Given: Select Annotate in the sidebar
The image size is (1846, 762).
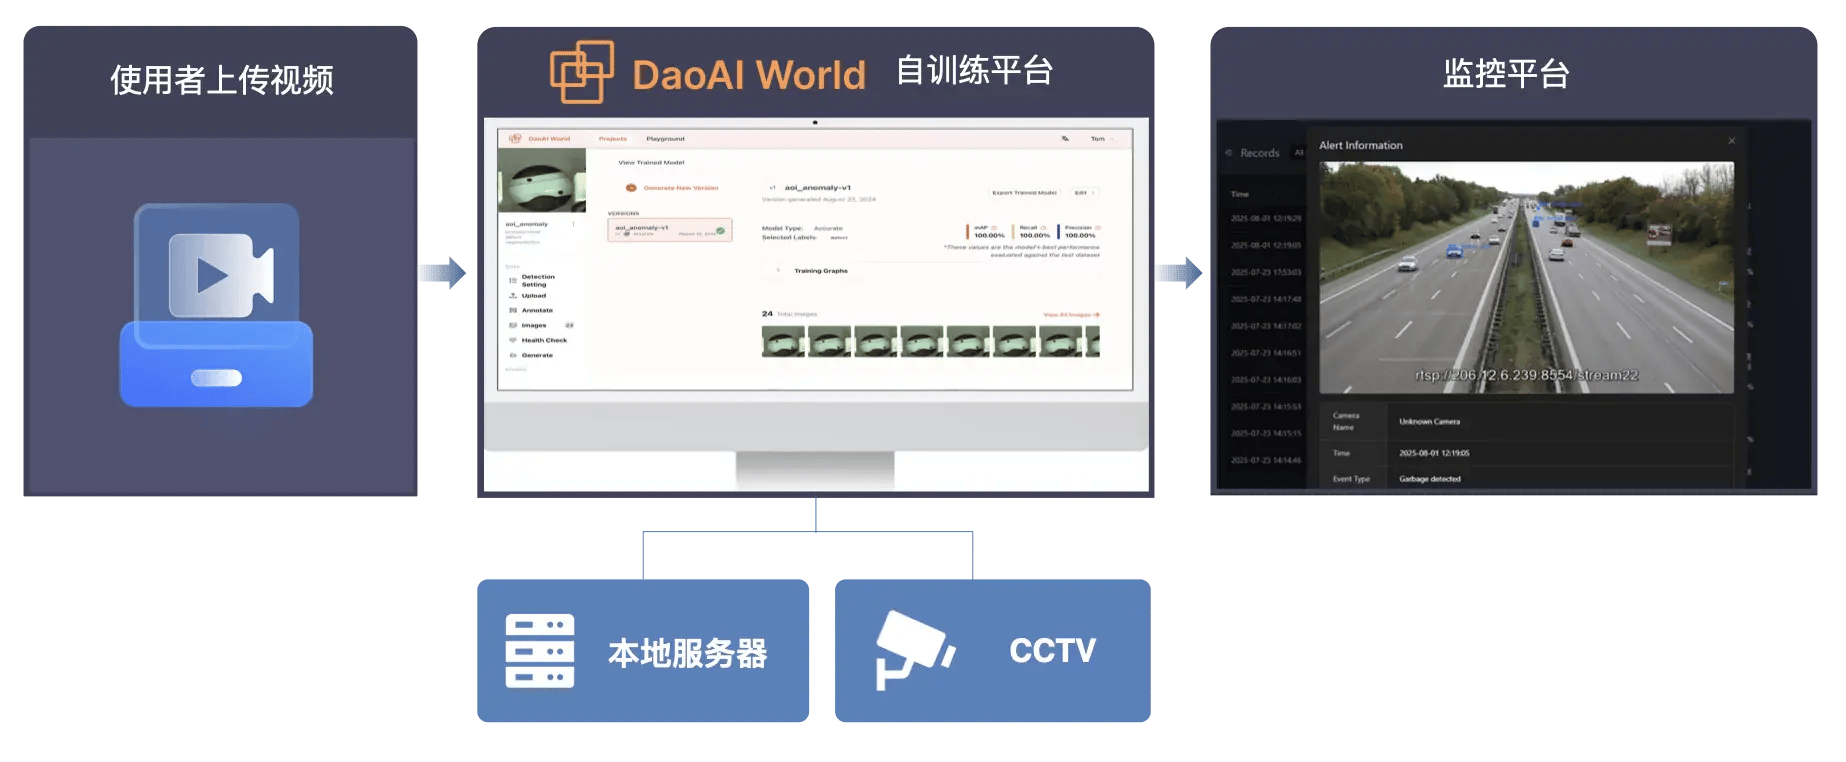Looking at the screenshot, I should 537,311.
